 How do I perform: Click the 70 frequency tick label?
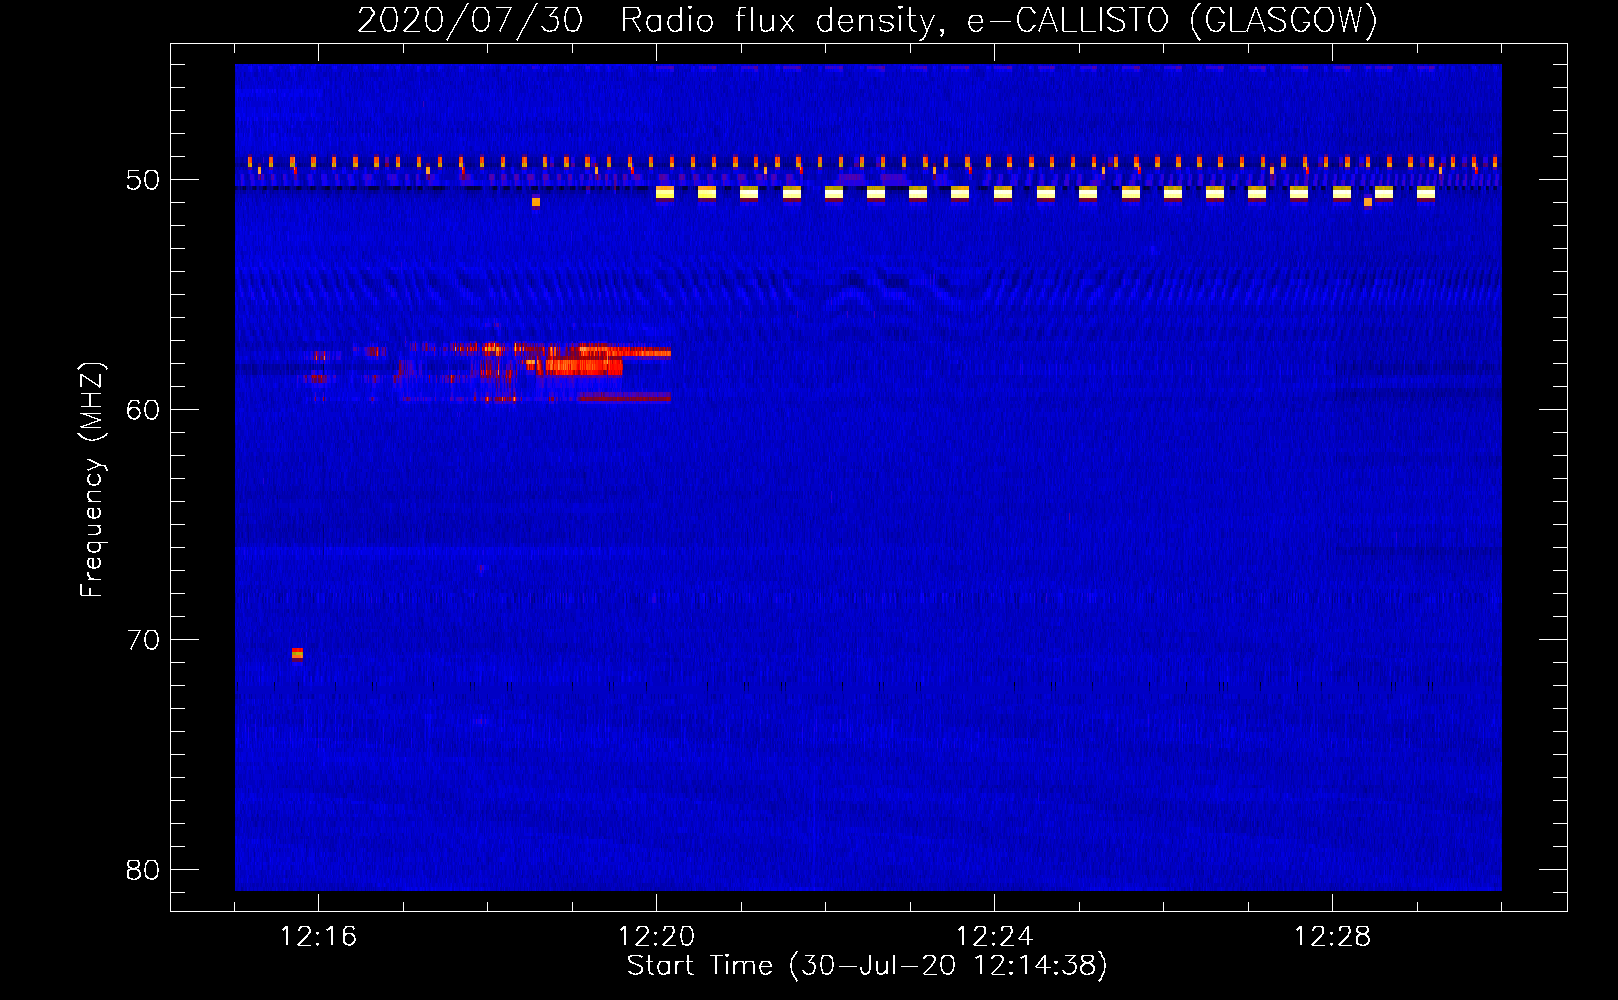tap(143, 640)
